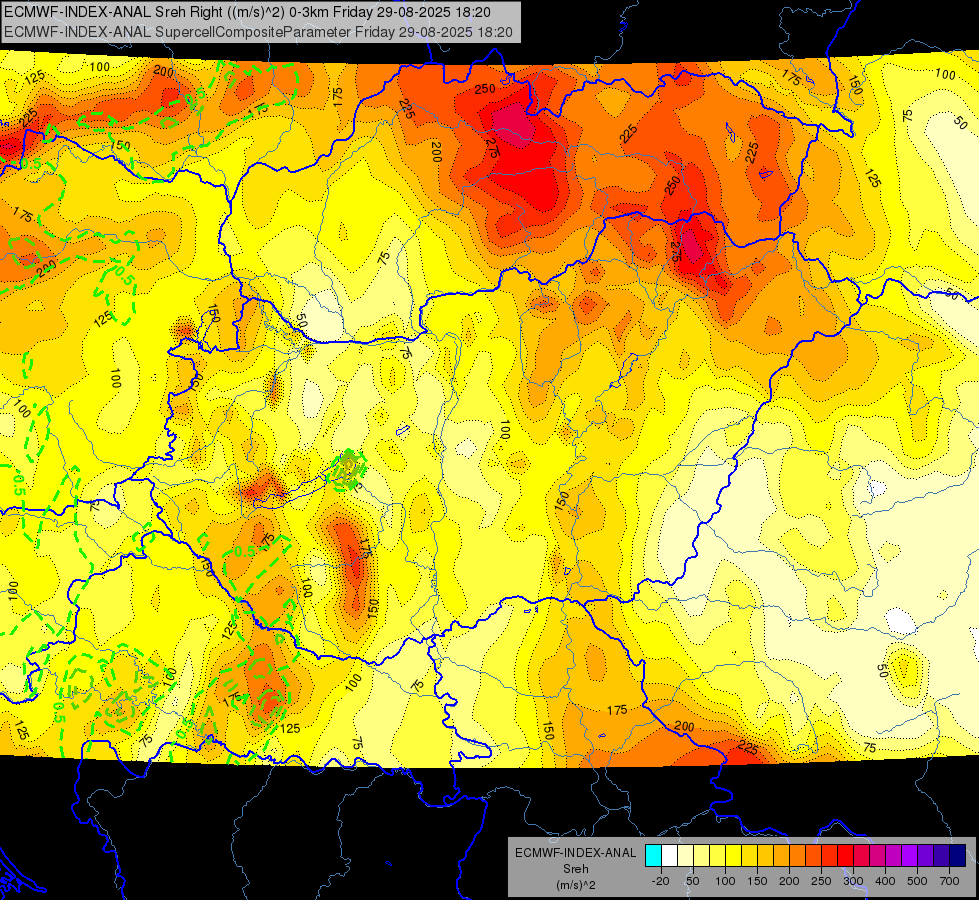Click the 300 legend scale value

pyautogui.click(x=854, y=881)
